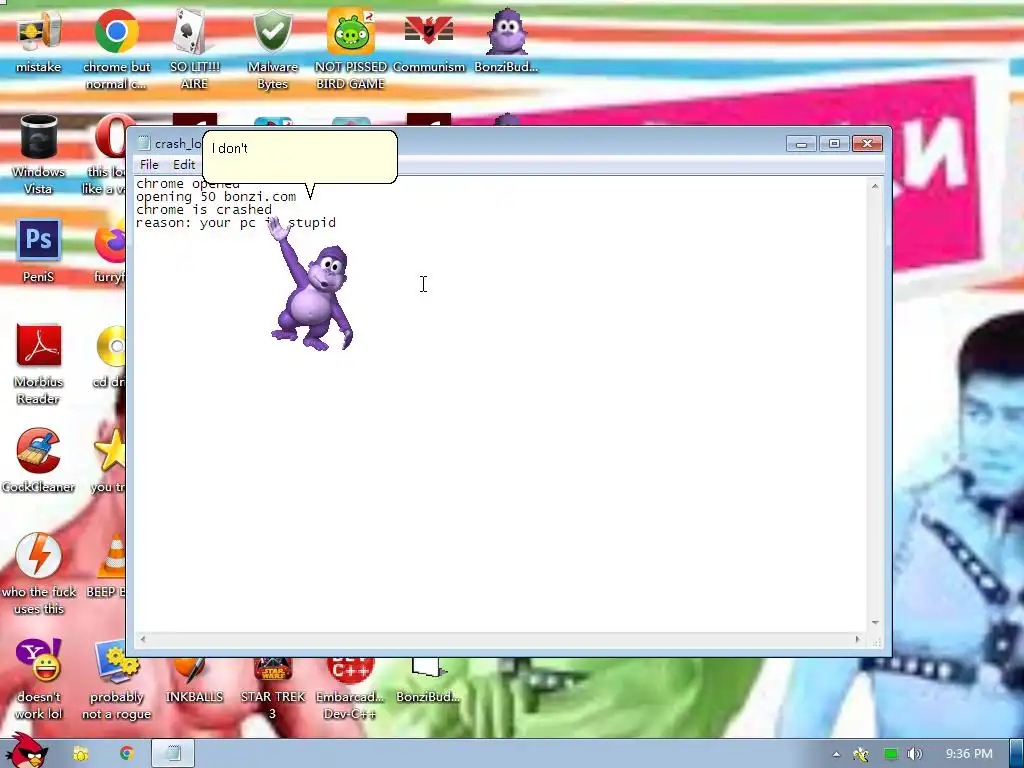Open the VLC cone 'BEEP' icon
Screen dimensions: 1024x768
(110, 566)
